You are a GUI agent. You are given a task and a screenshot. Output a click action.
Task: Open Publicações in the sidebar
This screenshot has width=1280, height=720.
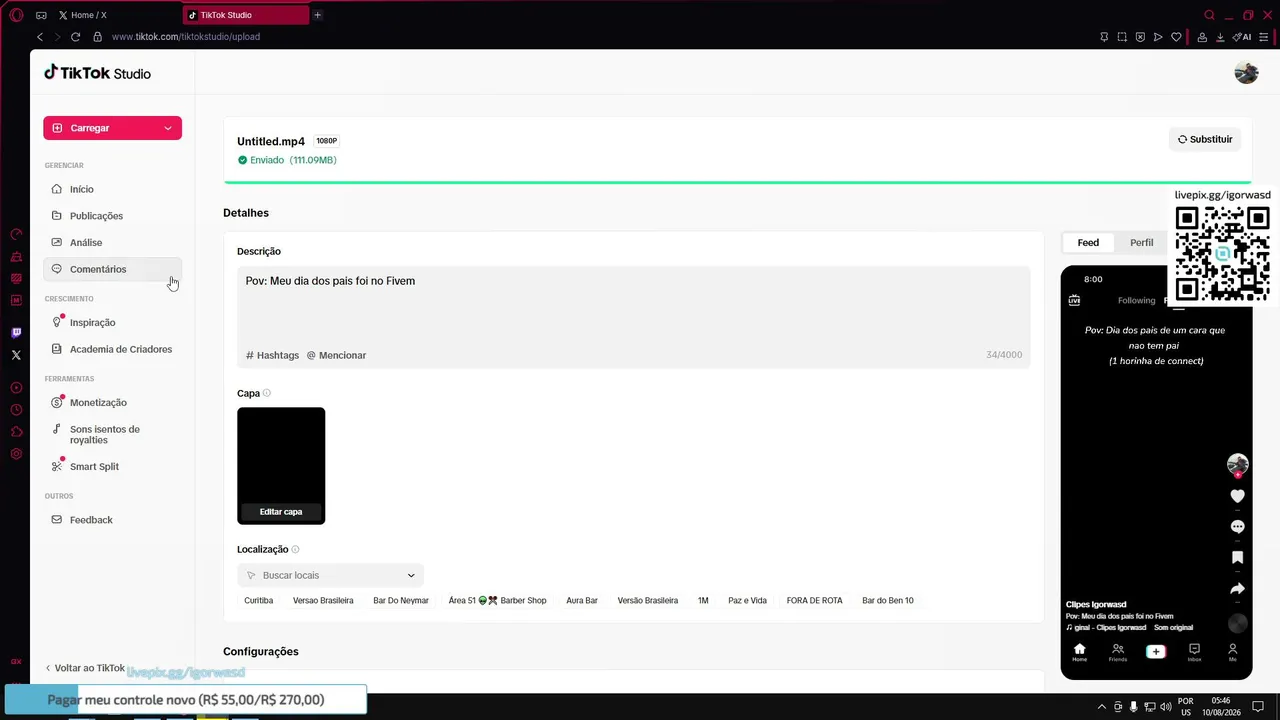112,216
